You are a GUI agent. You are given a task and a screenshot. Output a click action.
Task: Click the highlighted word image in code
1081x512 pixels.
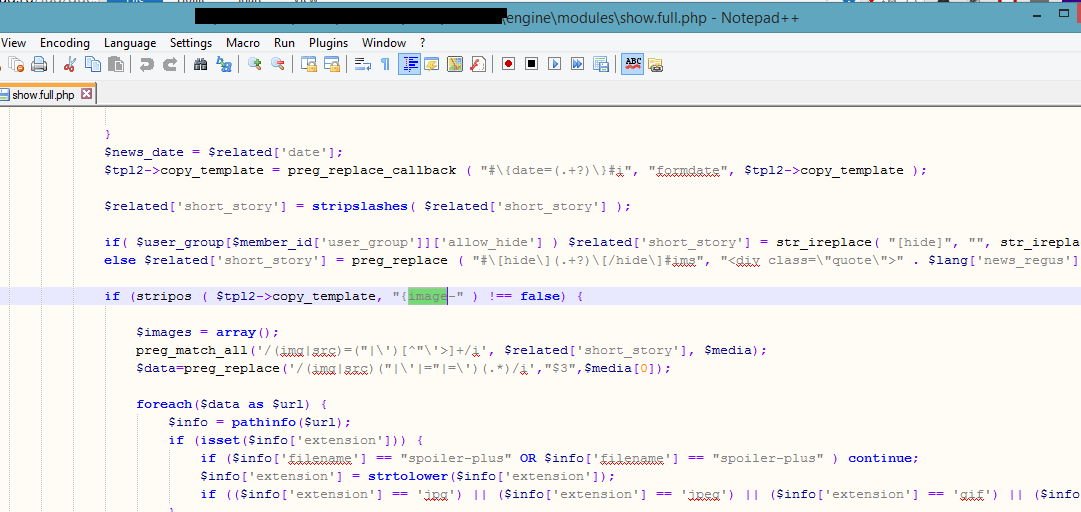pos(427,297)
